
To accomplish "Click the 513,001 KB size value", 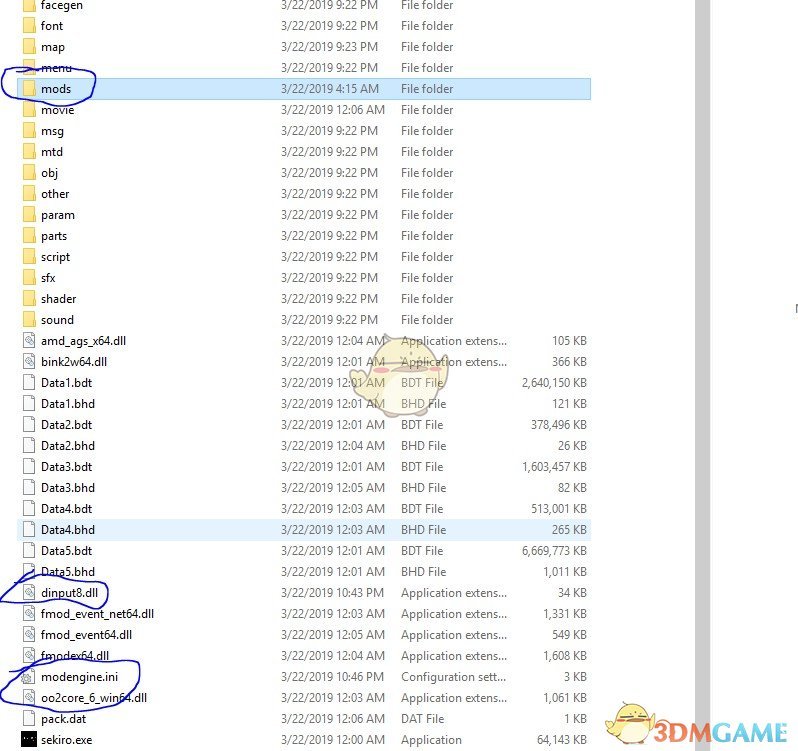I will pos(559,509).
